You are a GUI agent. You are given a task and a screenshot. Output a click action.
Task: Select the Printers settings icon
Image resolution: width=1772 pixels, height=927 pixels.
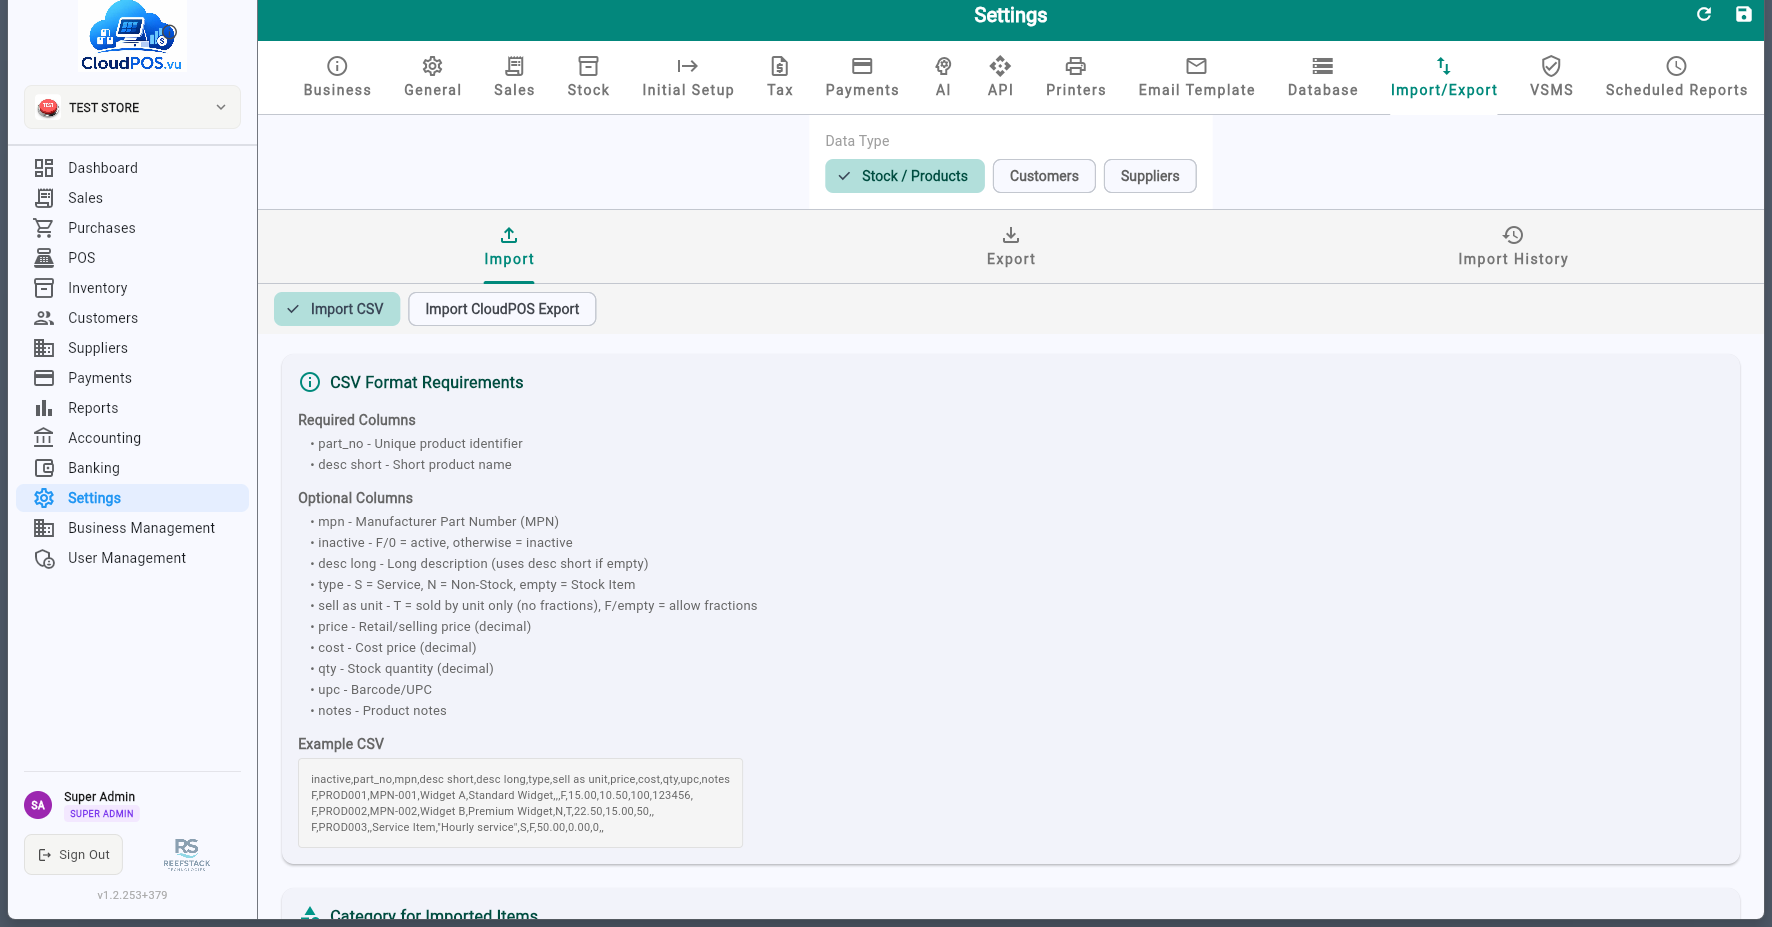tap(1076, 66)
